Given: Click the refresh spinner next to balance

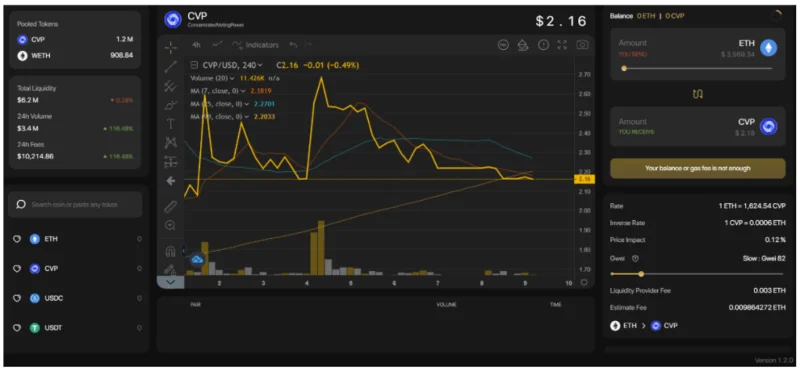Looking at the screenshot, I should 776,16.
